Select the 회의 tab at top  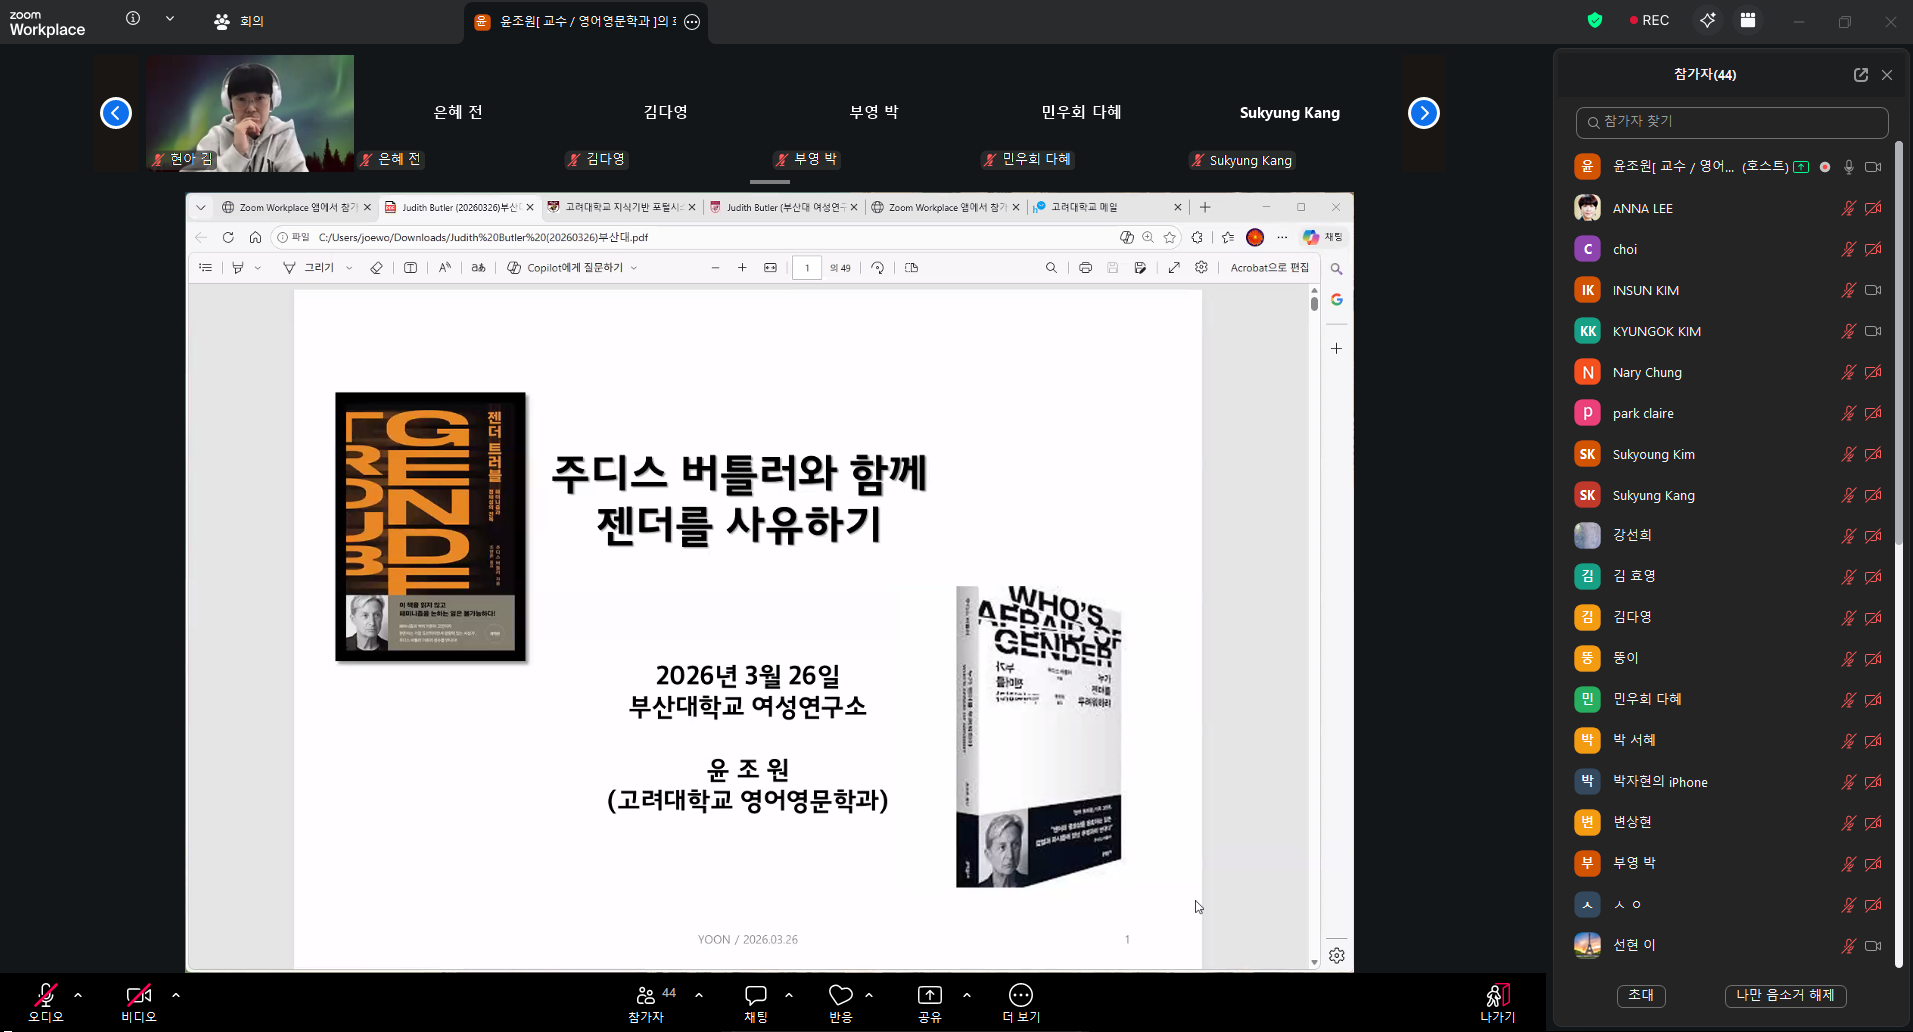click(x=240, y=21)
